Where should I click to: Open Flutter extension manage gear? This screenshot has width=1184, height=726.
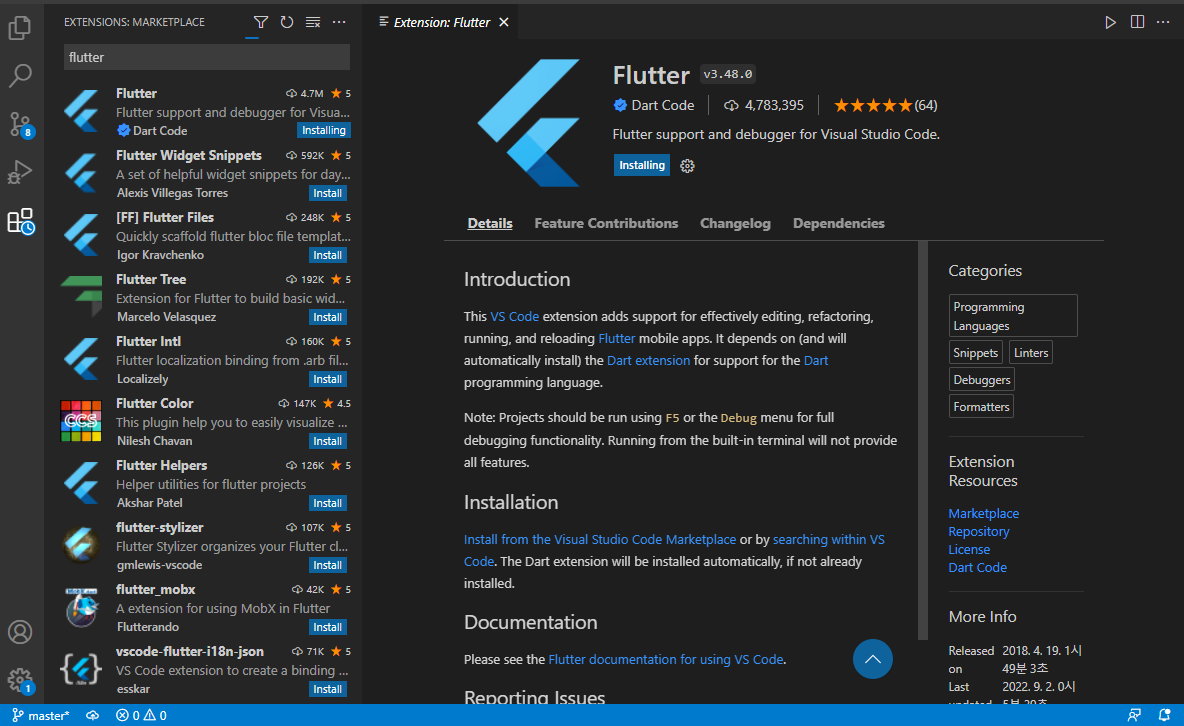[687, 165]
